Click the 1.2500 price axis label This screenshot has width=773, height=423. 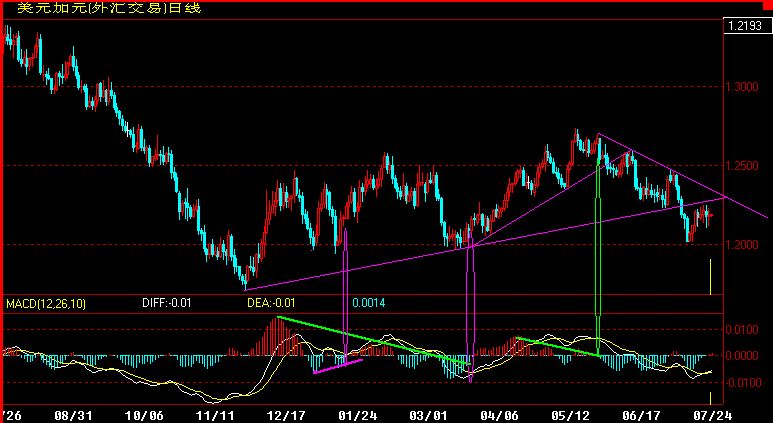point(742,166)
